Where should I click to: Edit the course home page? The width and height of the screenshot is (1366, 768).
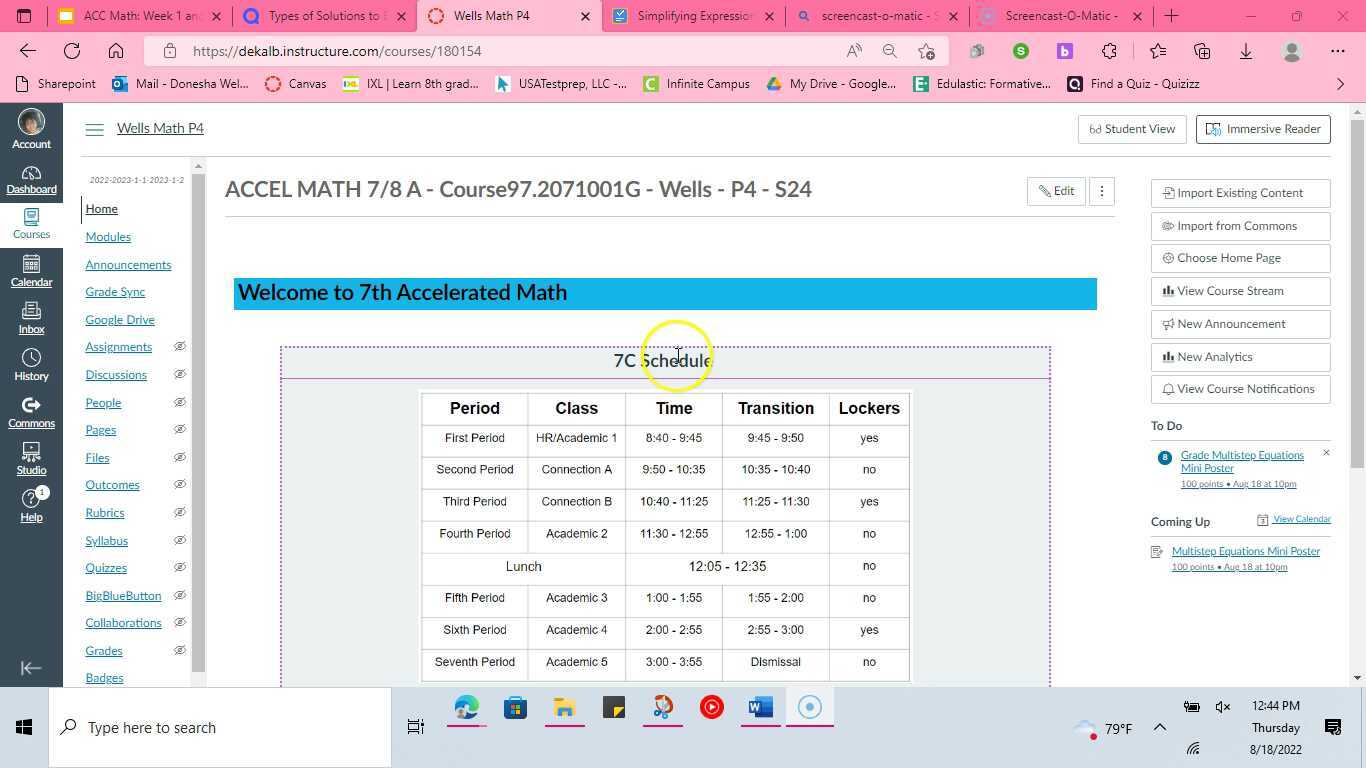pos(1056,191)
